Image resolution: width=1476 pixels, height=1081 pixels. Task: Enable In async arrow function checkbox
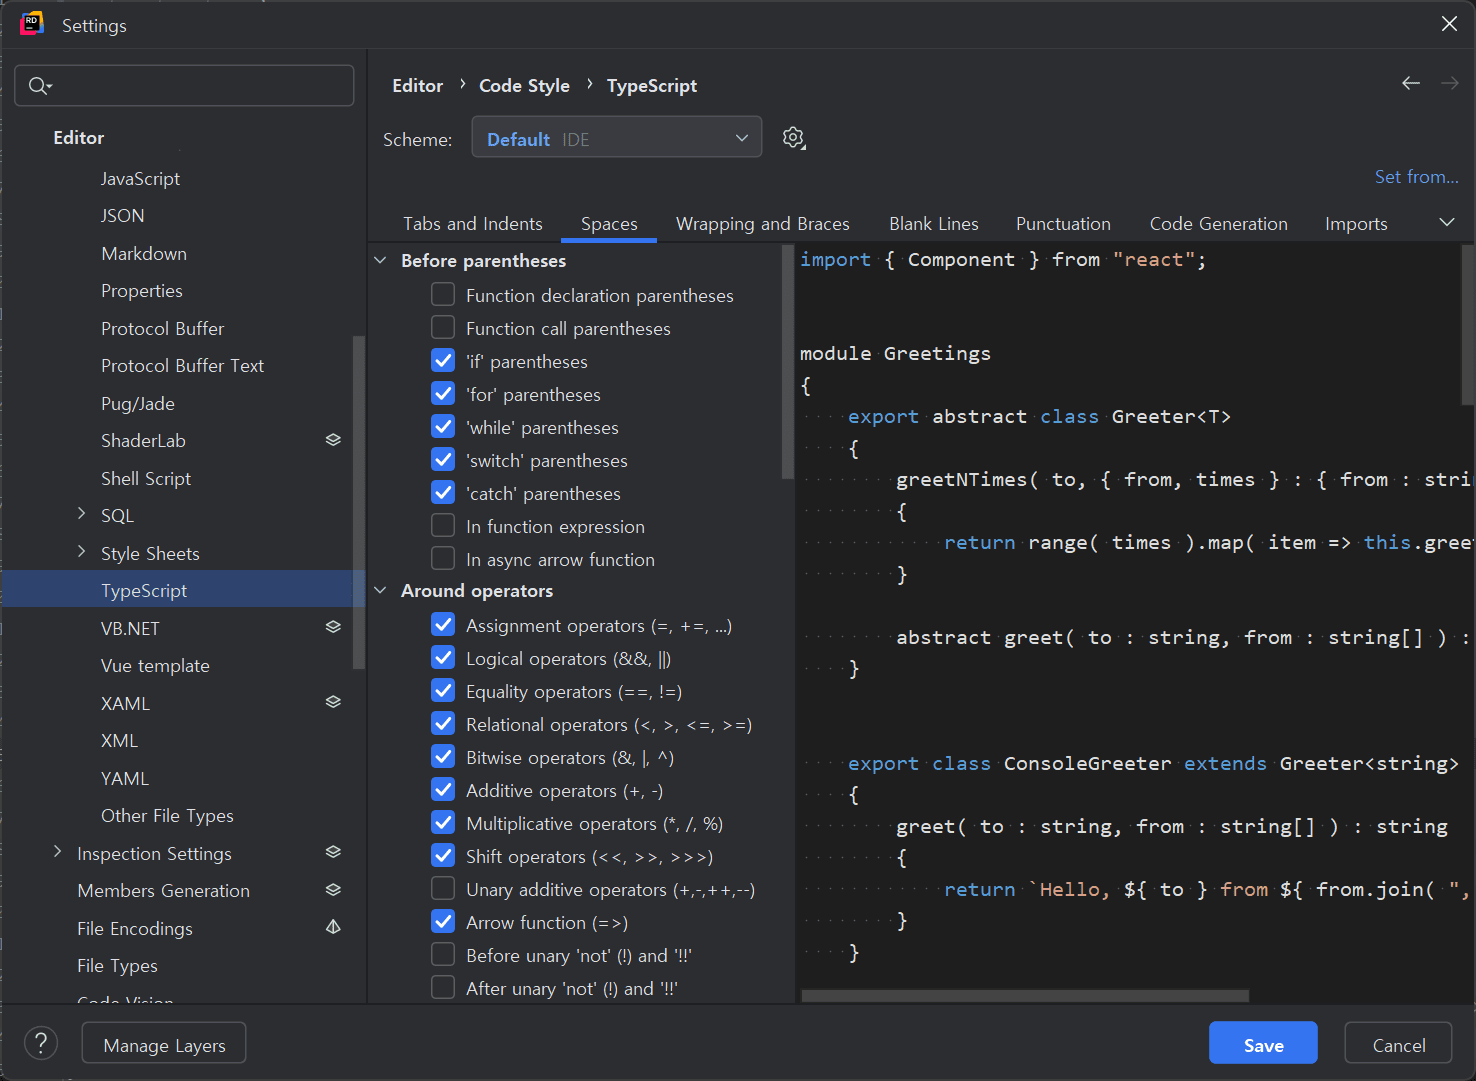point(443,559)
